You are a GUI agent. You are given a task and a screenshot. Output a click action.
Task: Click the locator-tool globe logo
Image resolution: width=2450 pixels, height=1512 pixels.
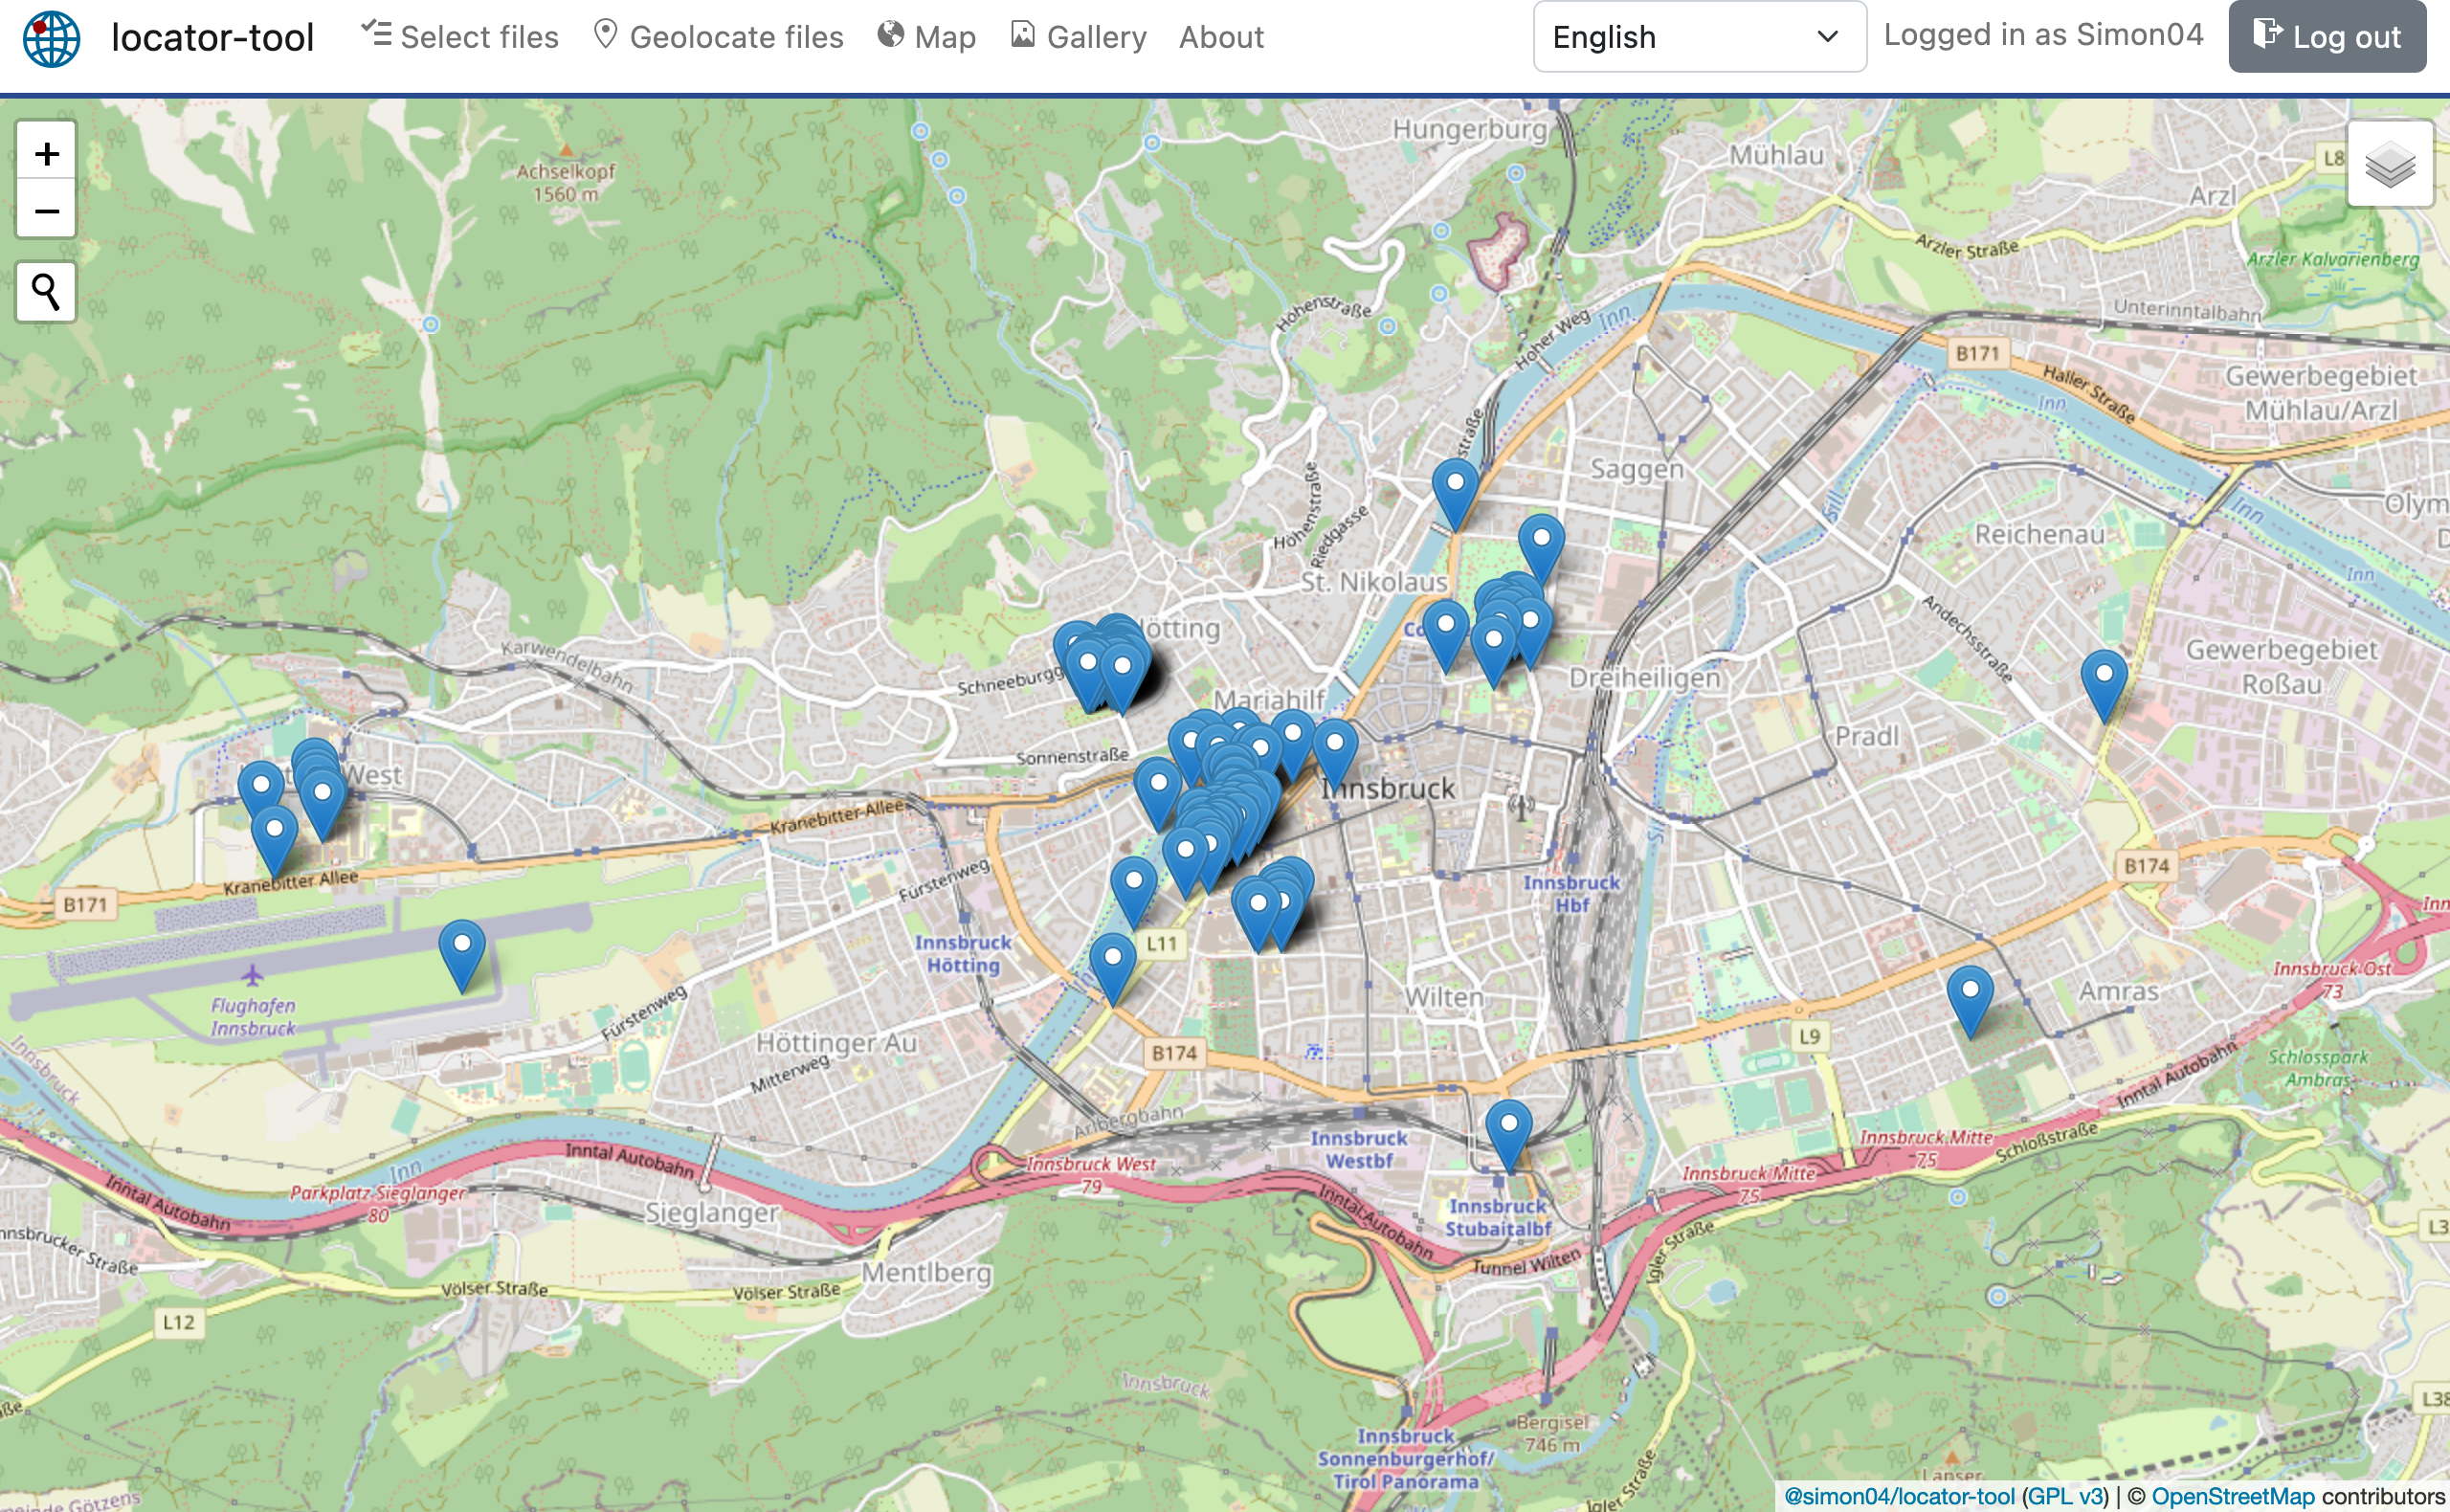pyautogui.click(x=51, y=38)
